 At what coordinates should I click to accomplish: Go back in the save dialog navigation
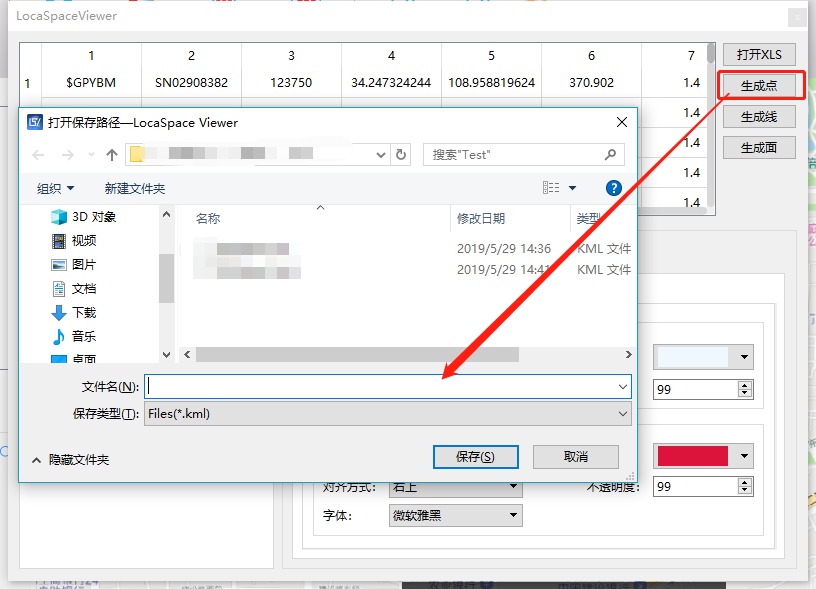39,155
